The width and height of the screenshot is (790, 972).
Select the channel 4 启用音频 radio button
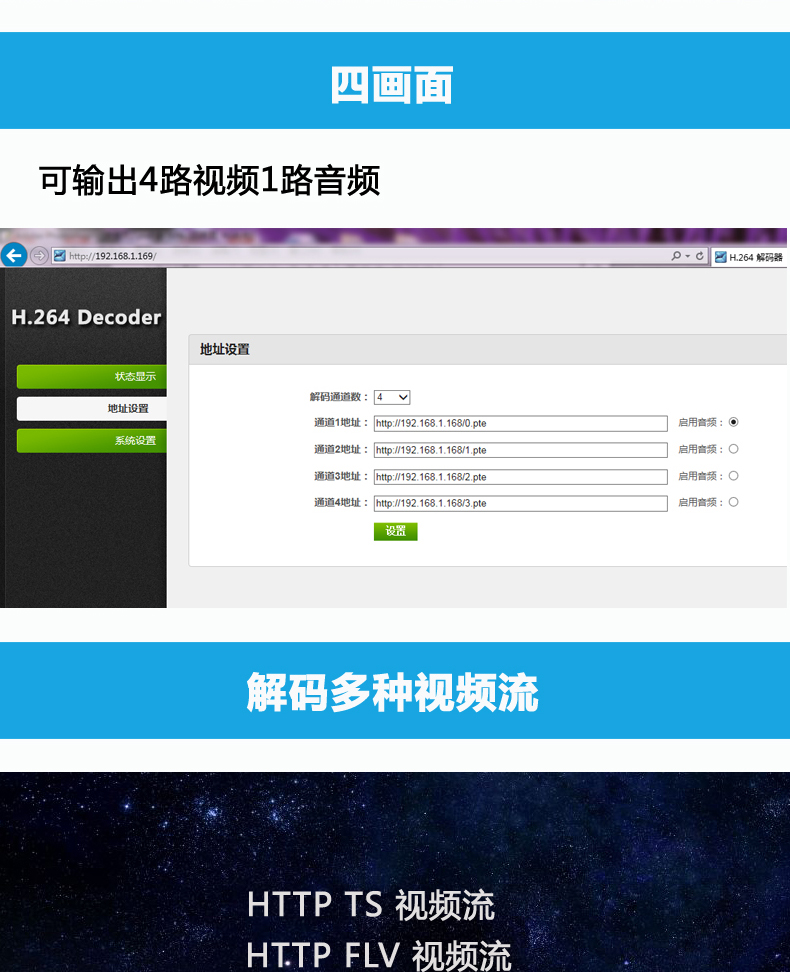[x=733, y=502]
